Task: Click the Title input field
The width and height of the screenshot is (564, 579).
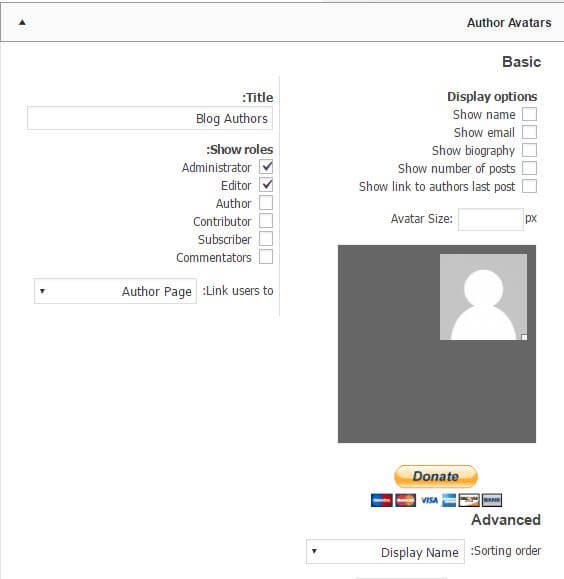Action: click(150, 118)
